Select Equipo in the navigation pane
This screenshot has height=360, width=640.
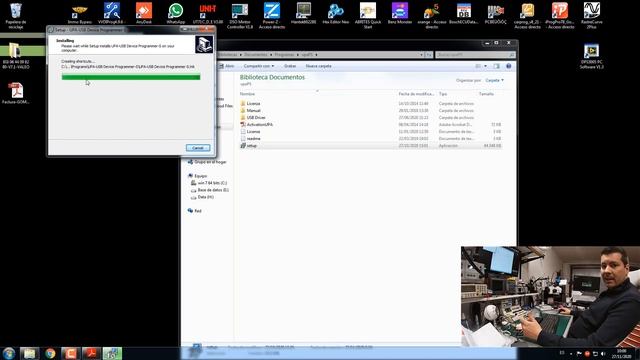pos(197,176)
